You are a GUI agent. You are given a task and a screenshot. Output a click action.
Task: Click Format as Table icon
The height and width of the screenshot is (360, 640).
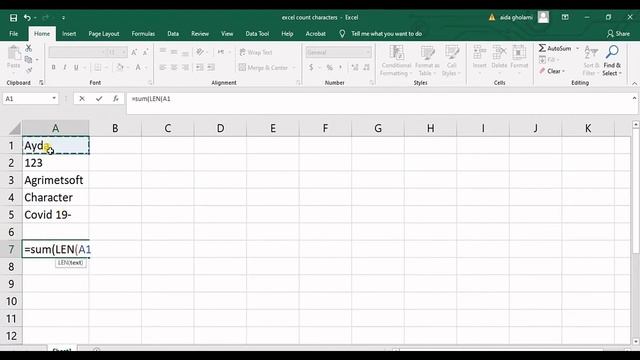point(427,53)
